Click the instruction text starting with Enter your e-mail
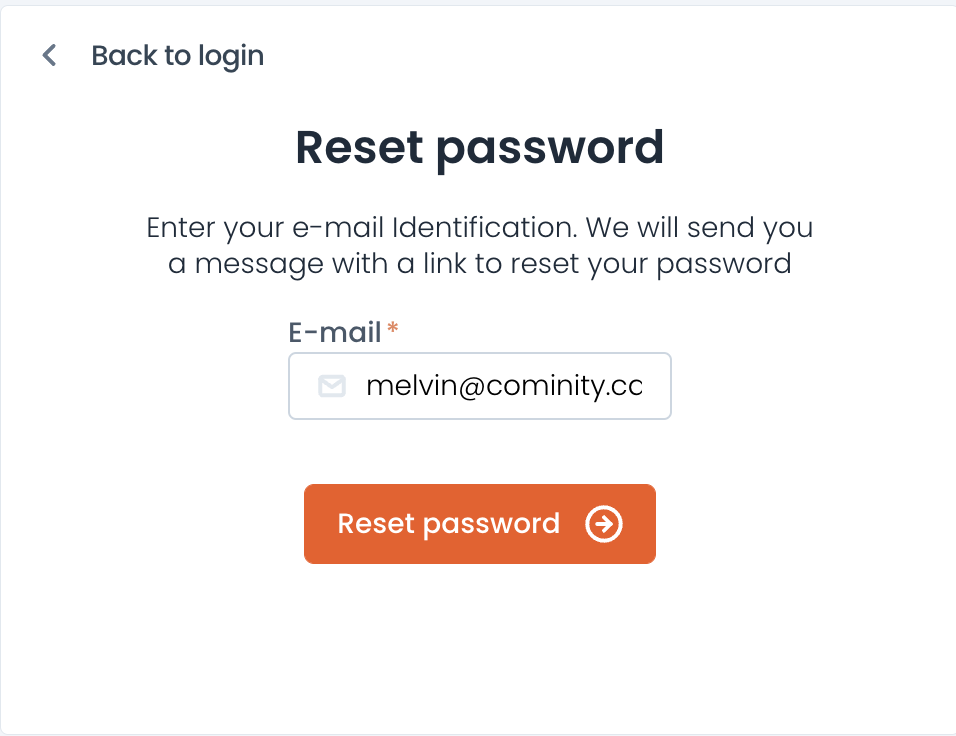Image resolution: width=956 pixels, height=736 pixels. [x=480, y=246]
